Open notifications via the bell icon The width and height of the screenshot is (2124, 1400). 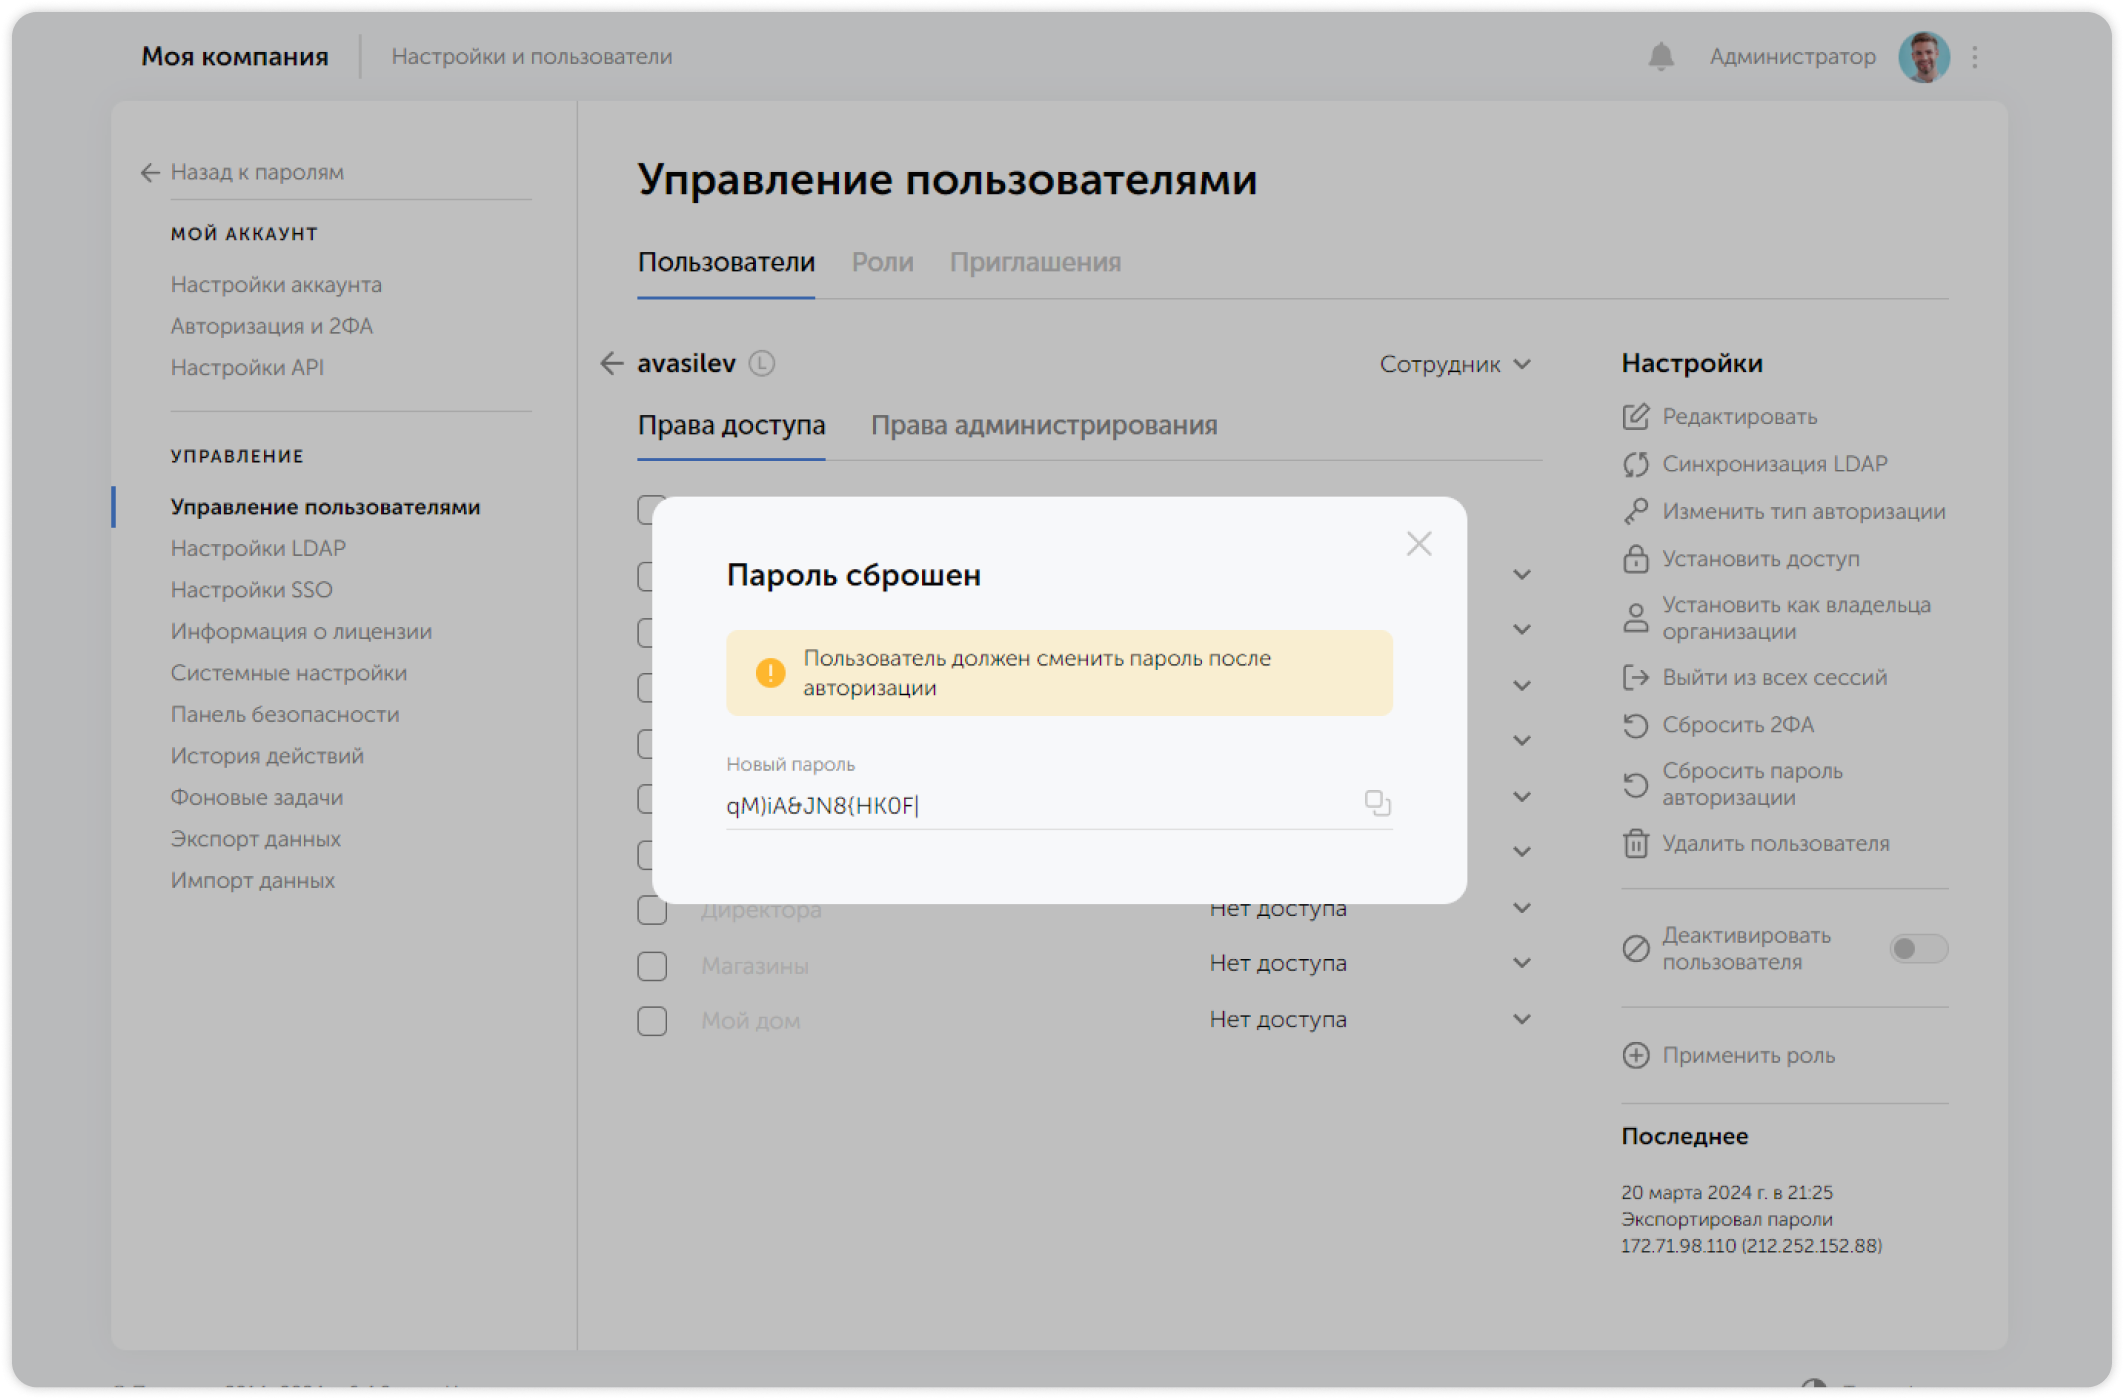1662,56
